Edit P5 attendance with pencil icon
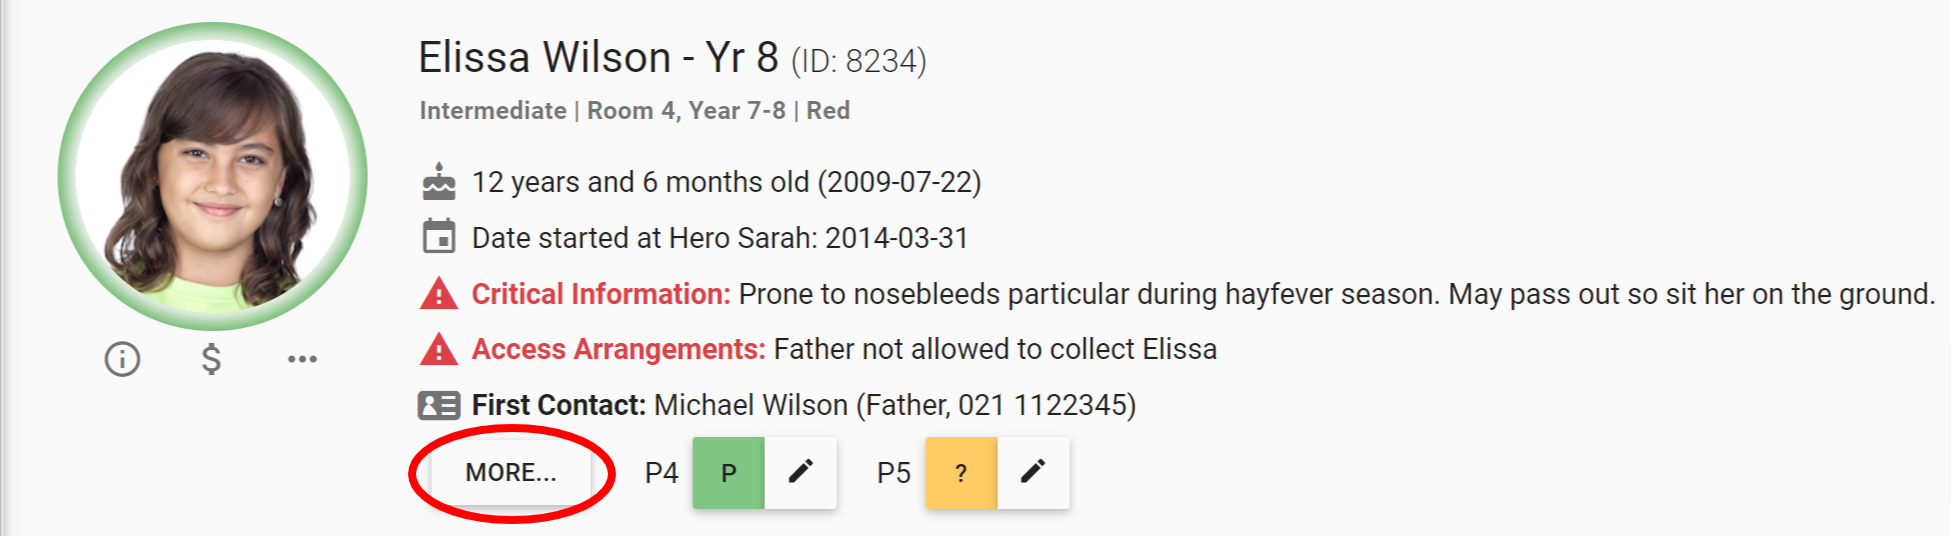1951x536 pixels. (1033, 472)
